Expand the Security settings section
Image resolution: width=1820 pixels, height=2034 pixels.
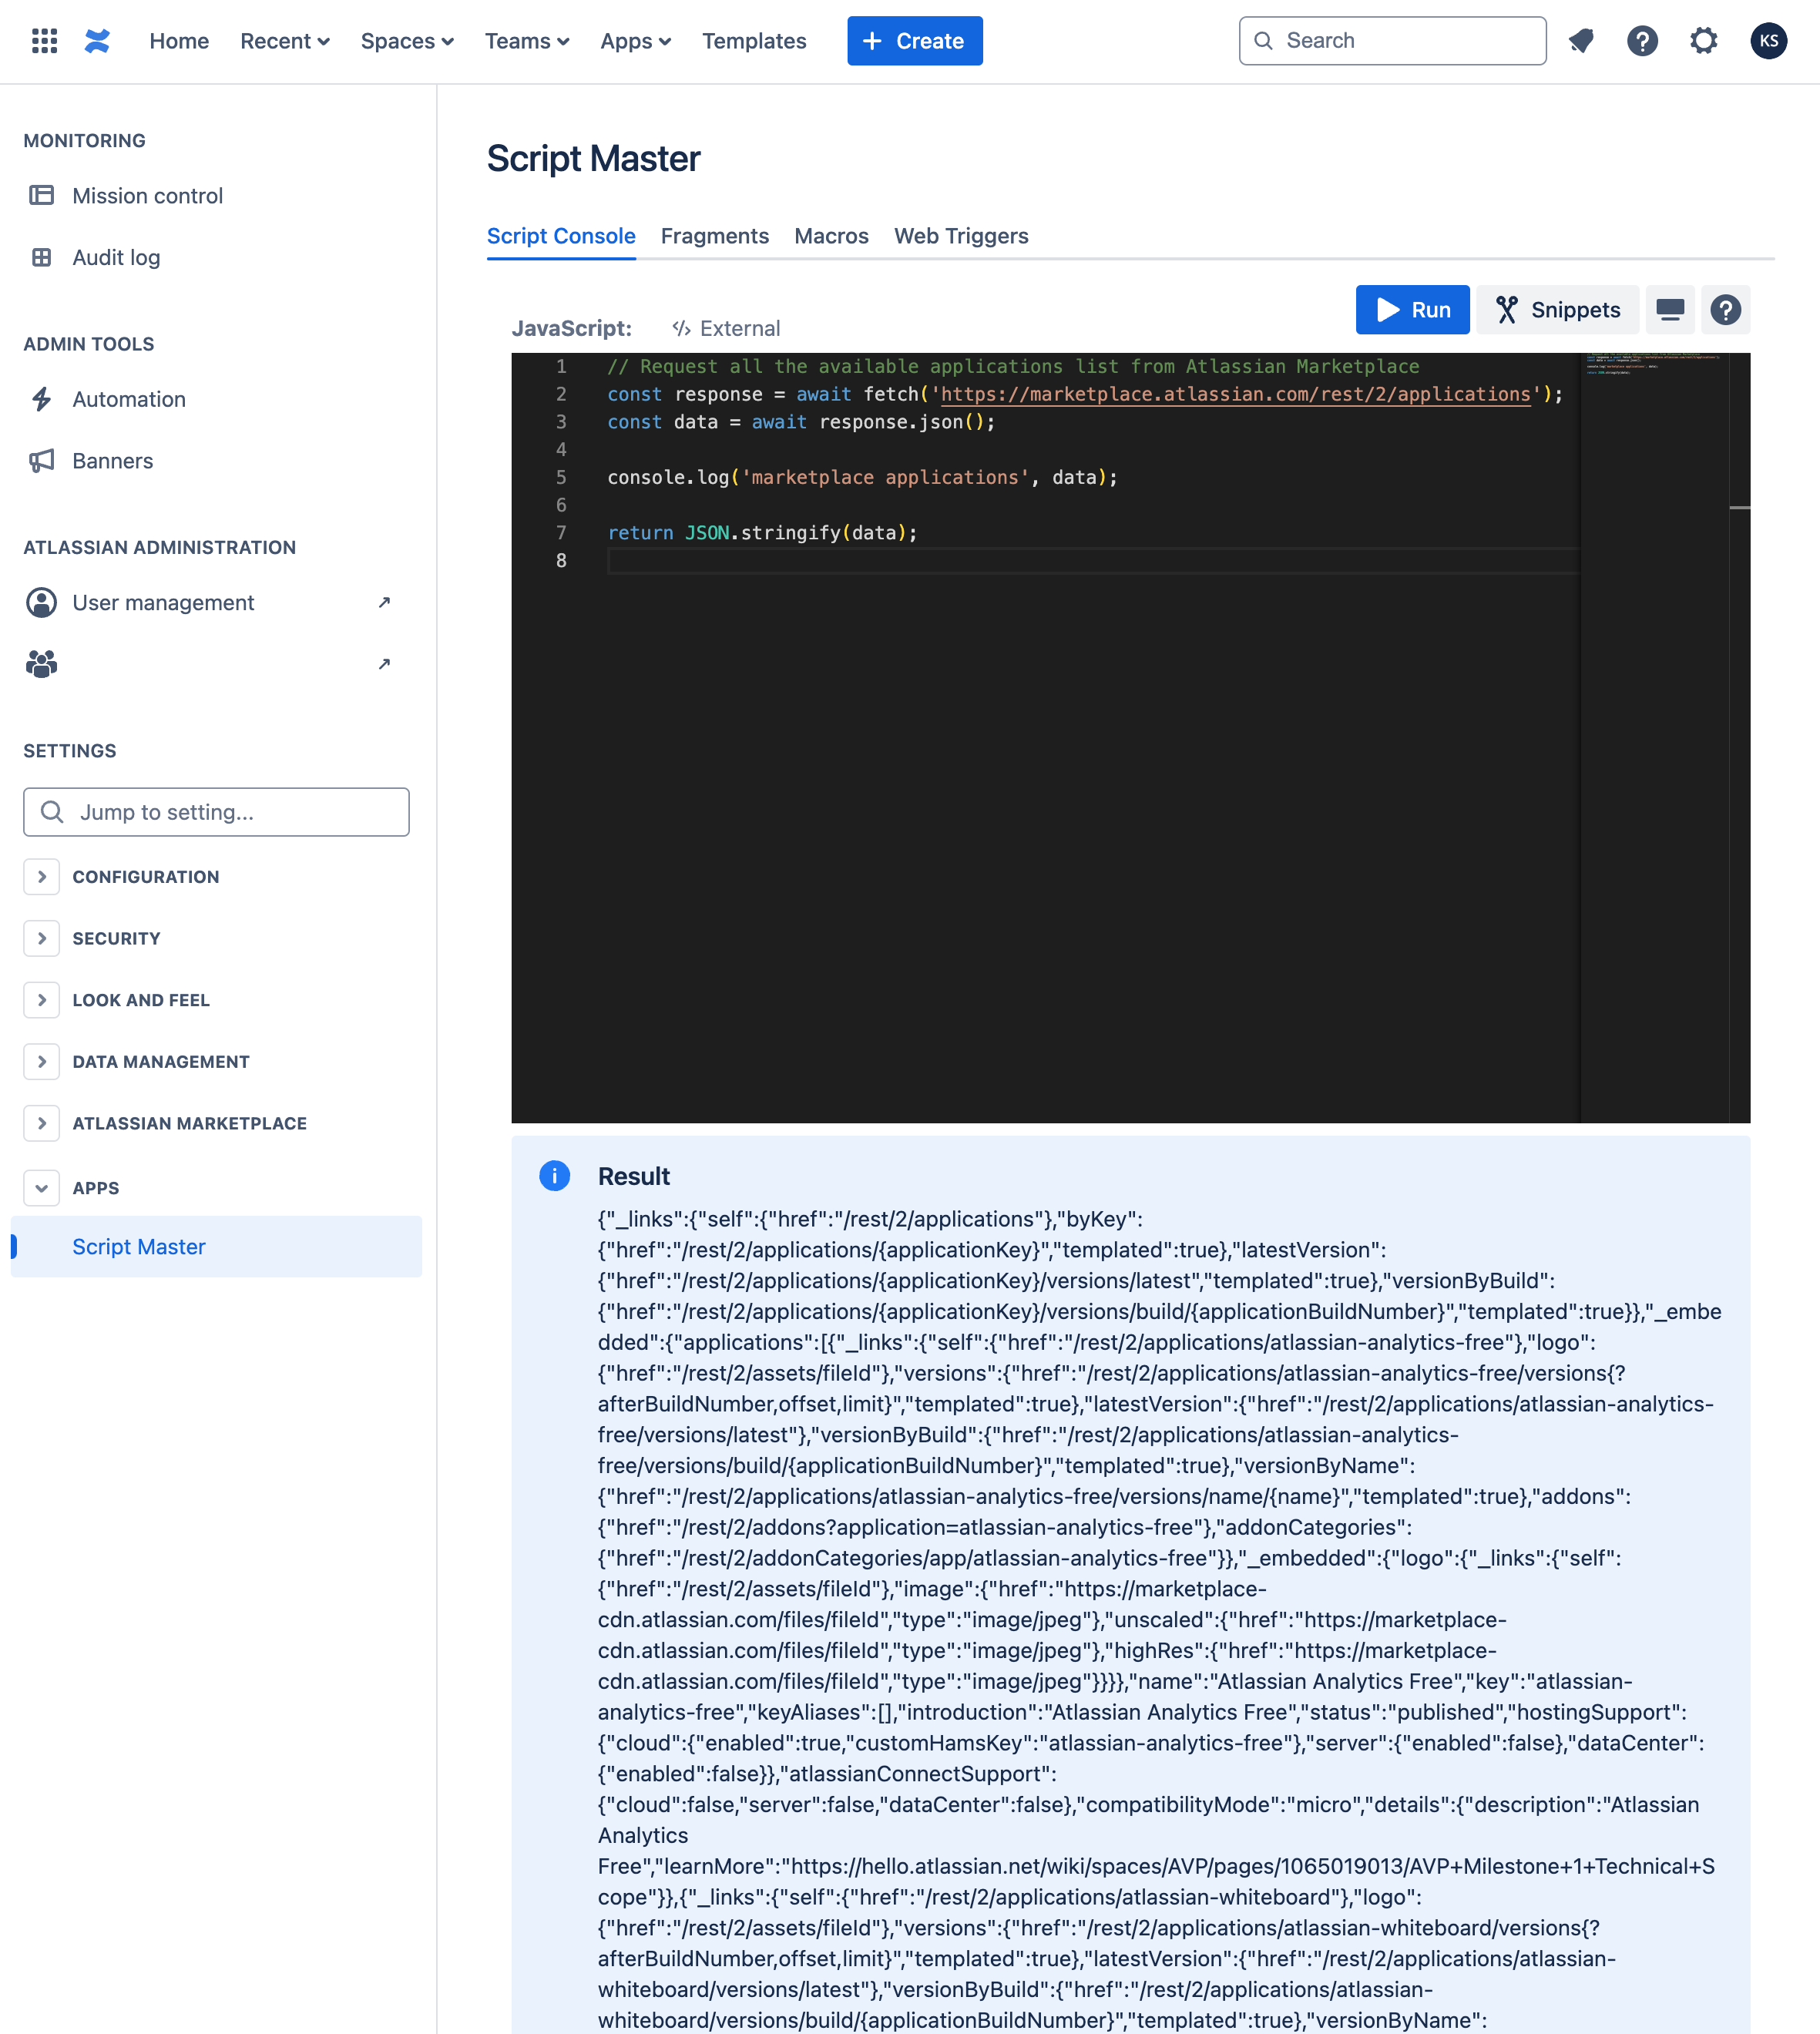(x=42, y=938)
